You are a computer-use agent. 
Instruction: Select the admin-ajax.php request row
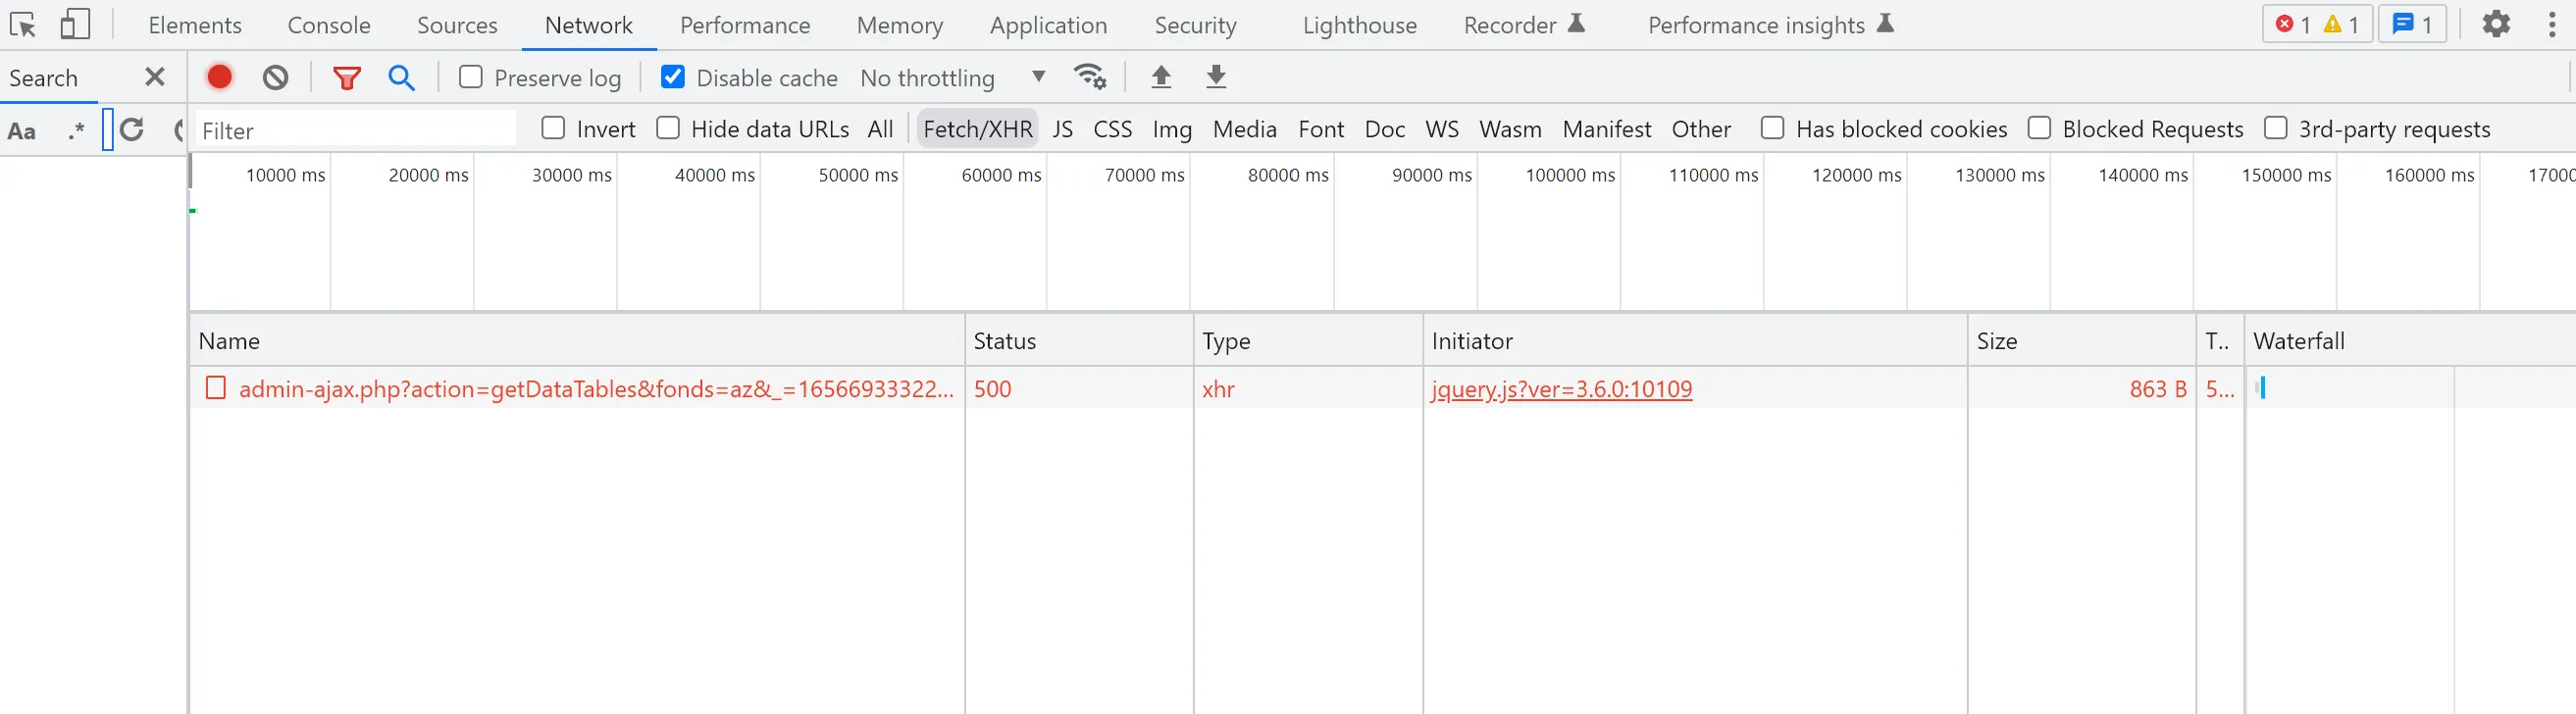tap(1383, 388)
